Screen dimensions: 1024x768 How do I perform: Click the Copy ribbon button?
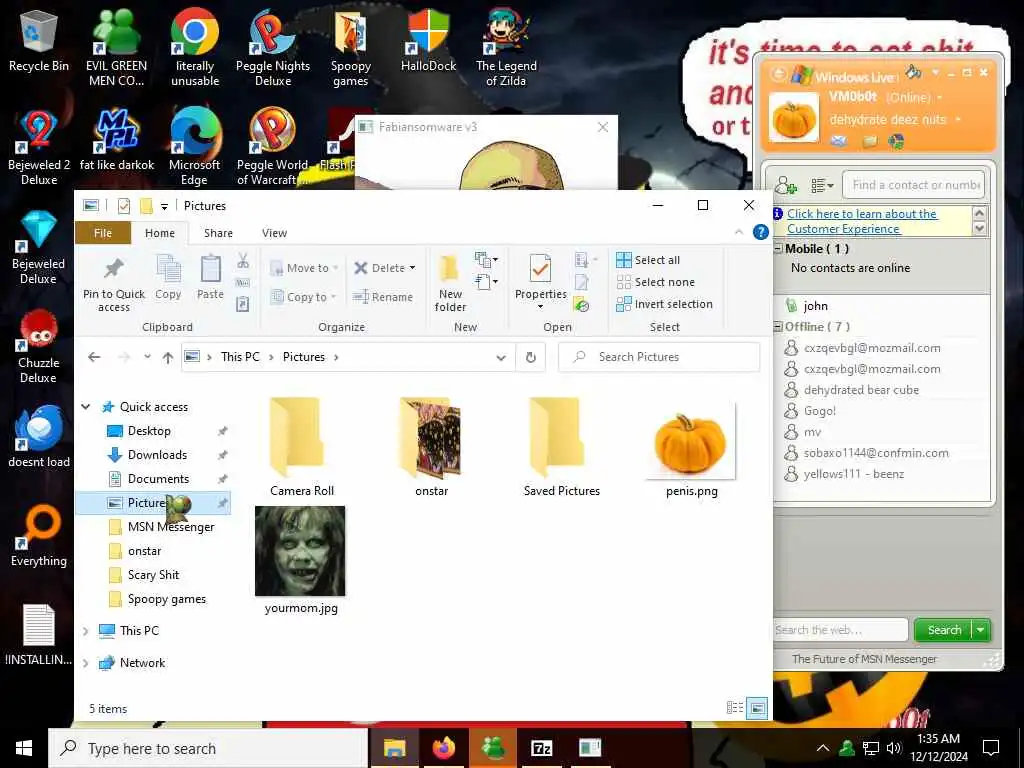[168, 277]
